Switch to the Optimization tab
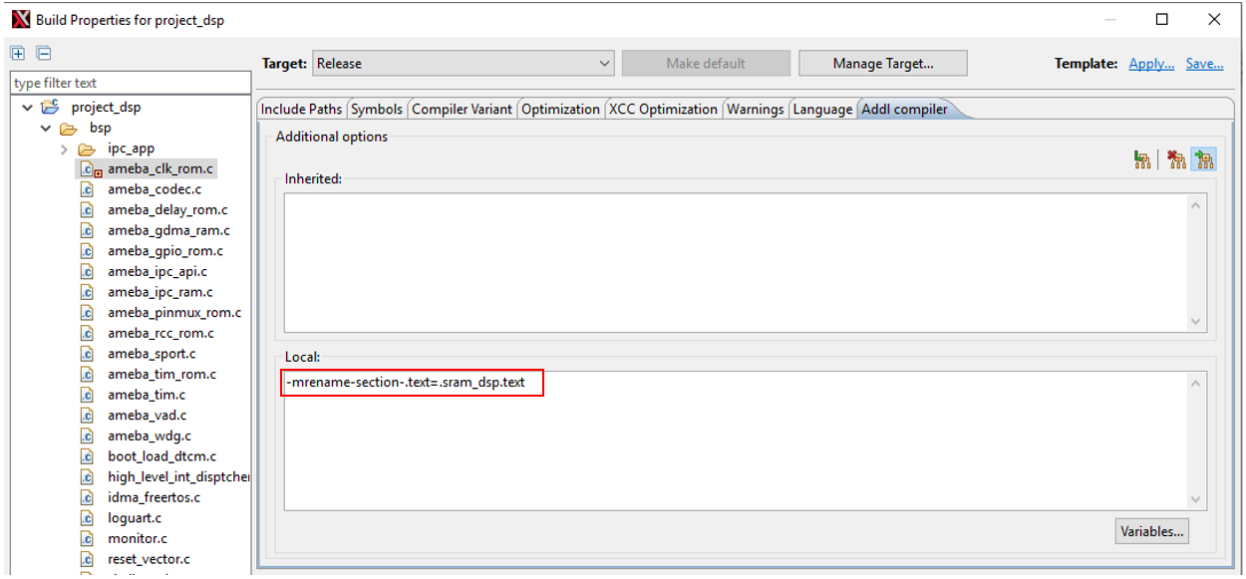The width and height of the screenshot is (1246, 579). [x=560, y=109]
